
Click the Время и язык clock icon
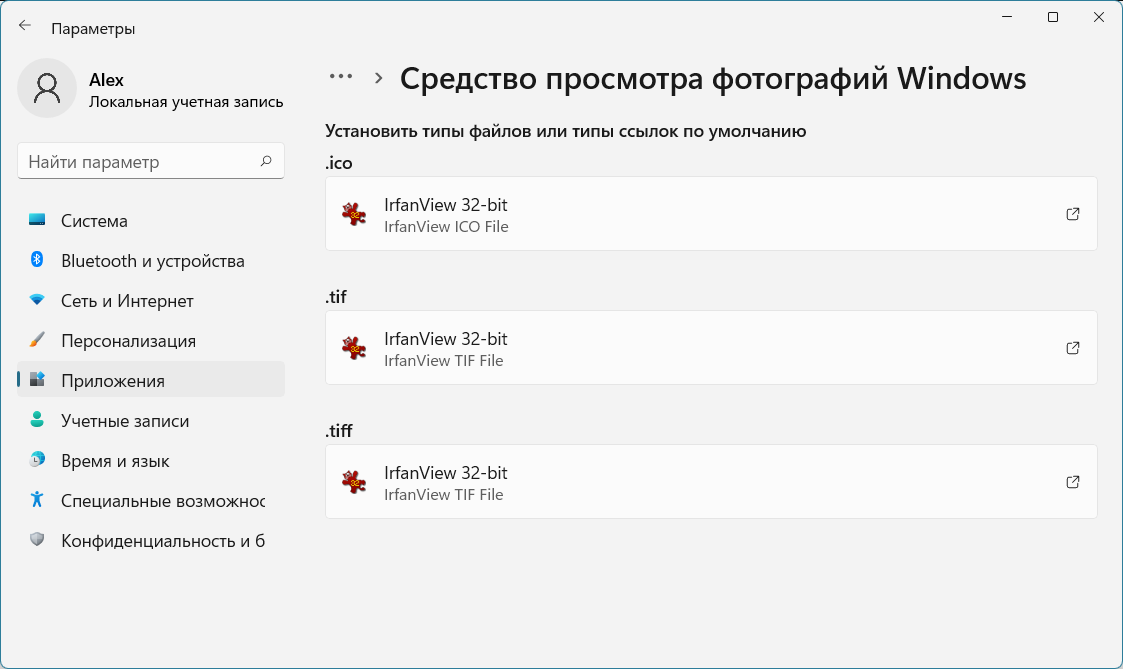click(37, 459)
